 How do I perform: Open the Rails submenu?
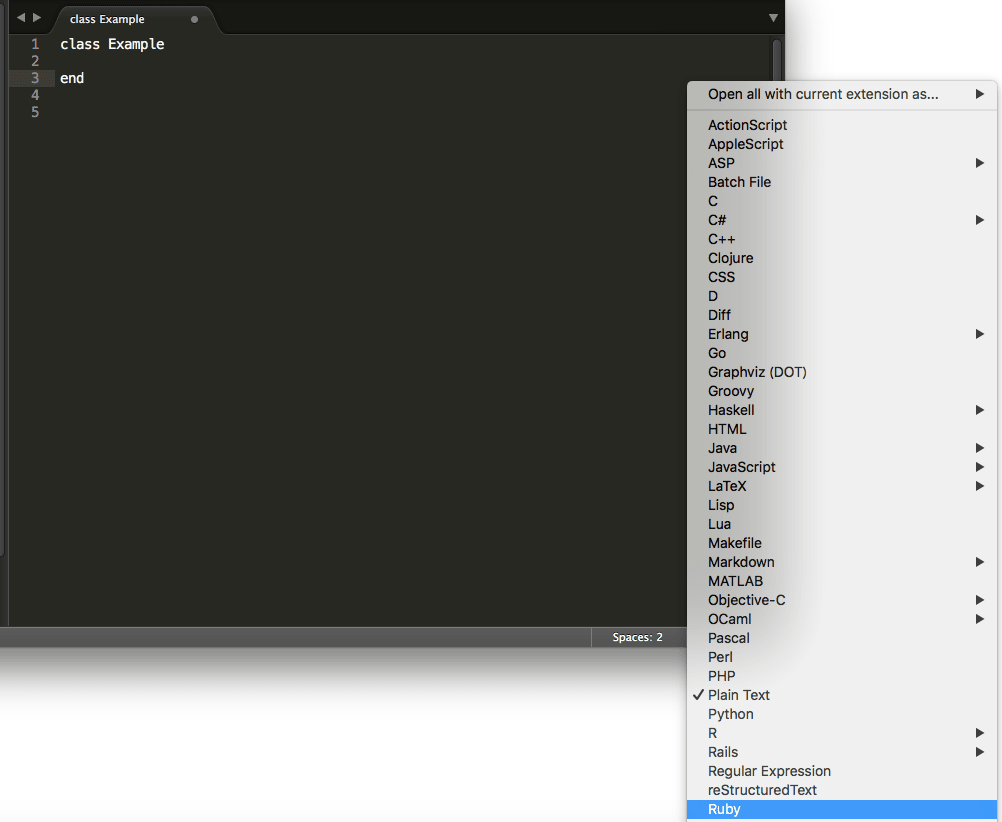[x=842, y=752]
